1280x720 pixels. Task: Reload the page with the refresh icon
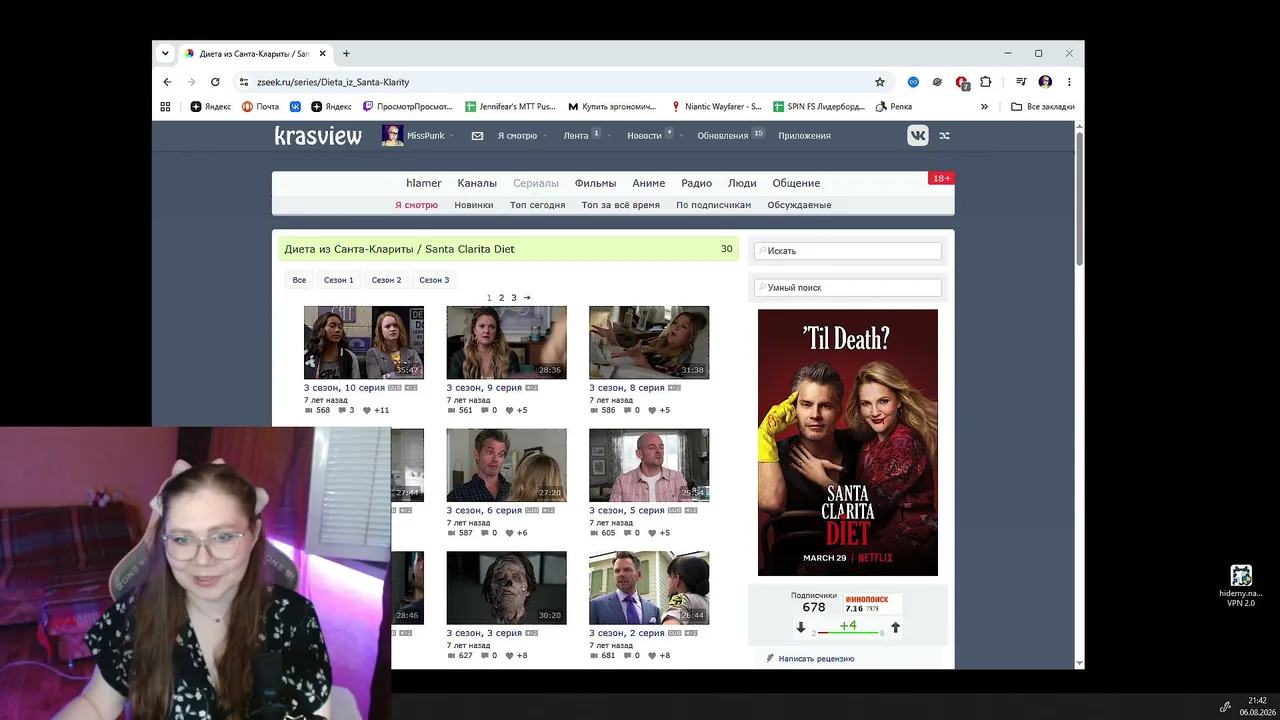pyautogui.click(x=215, y=82)
